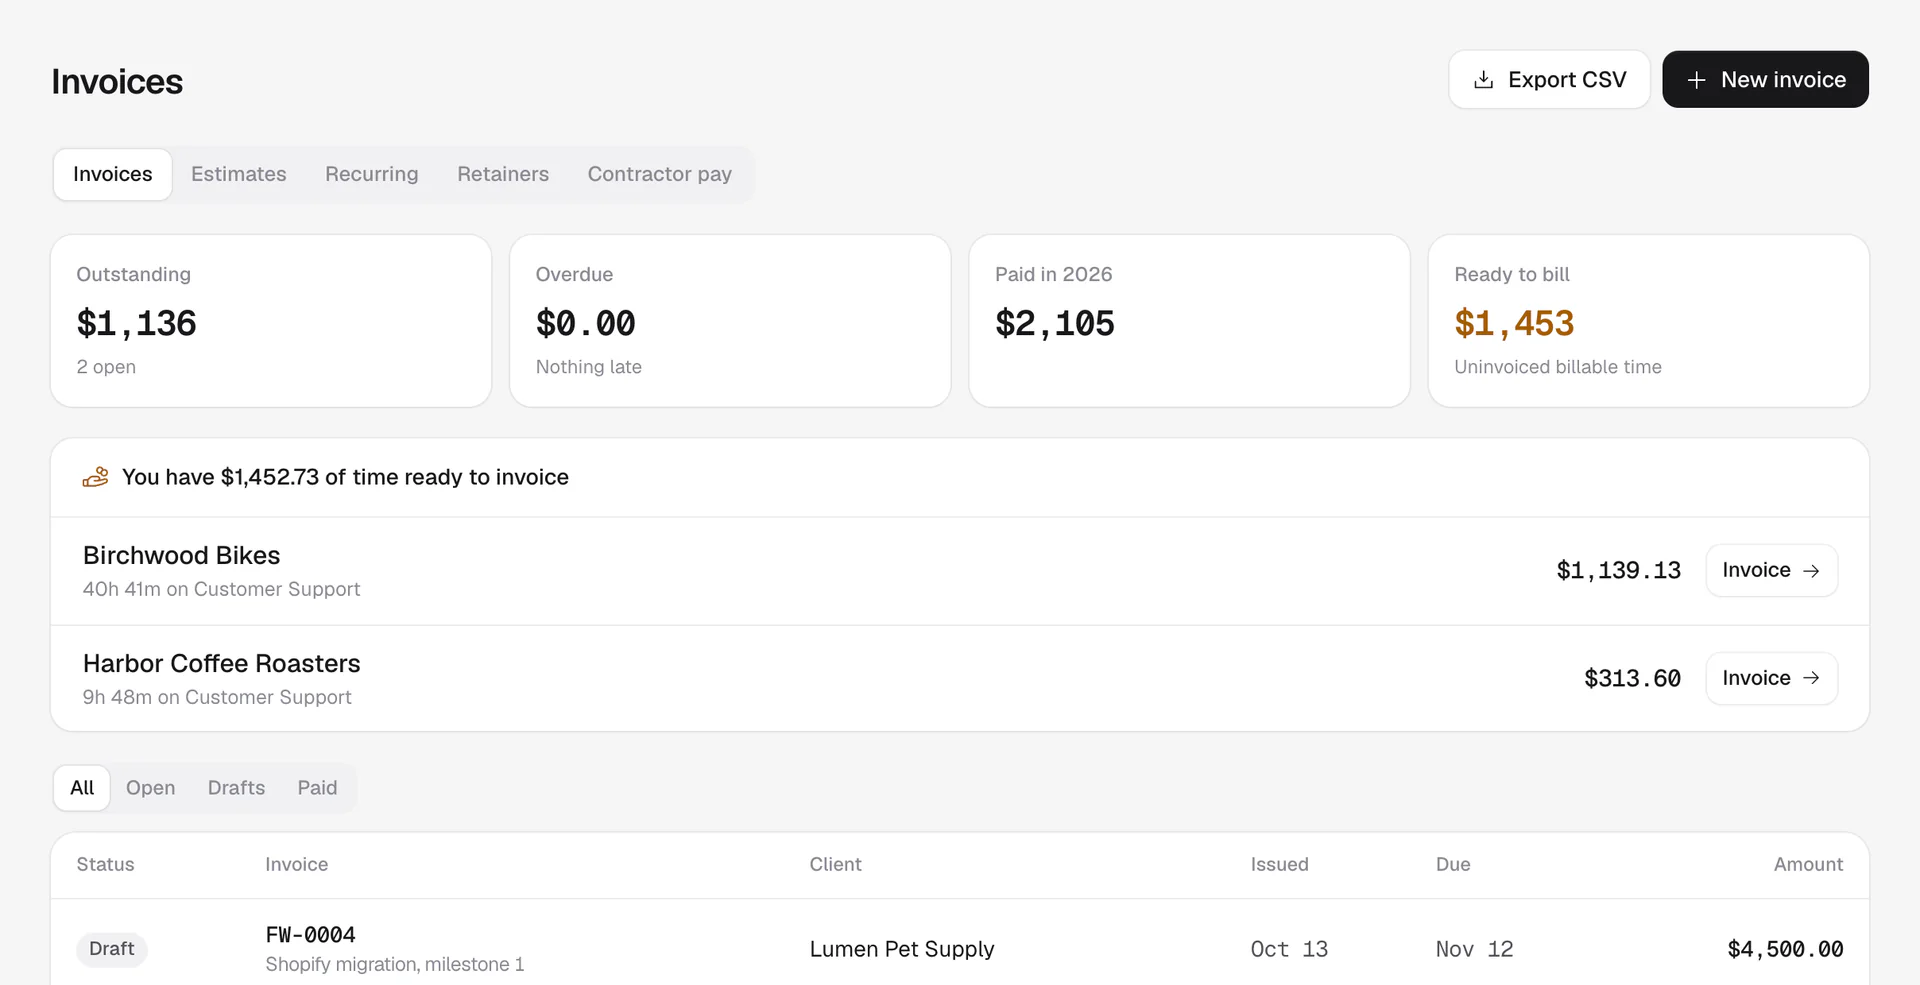Click the hand-coins icon beside ready to invoice
Screen dimensions: 1920x985
[x=96, y=477]
